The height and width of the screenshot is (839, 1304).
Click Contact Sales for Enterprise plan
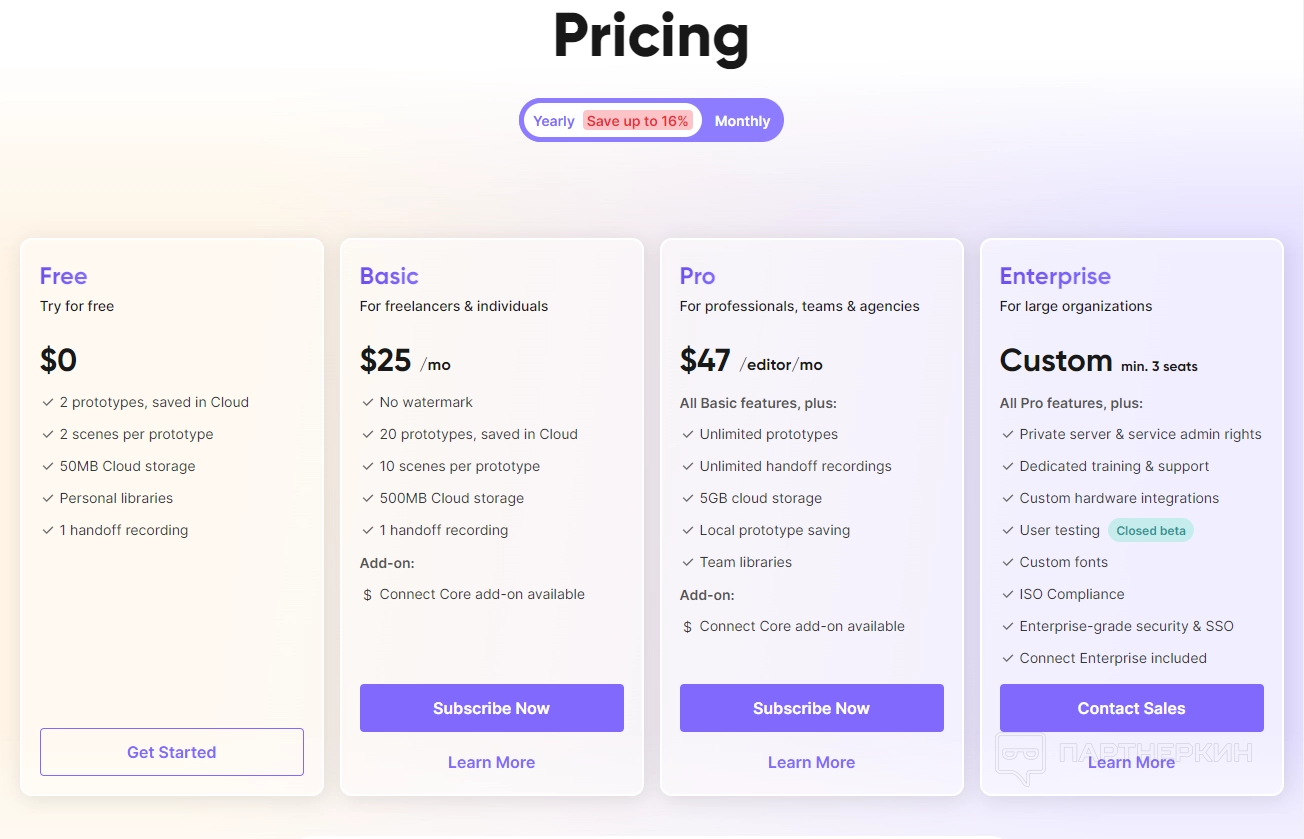point(1131,708)
